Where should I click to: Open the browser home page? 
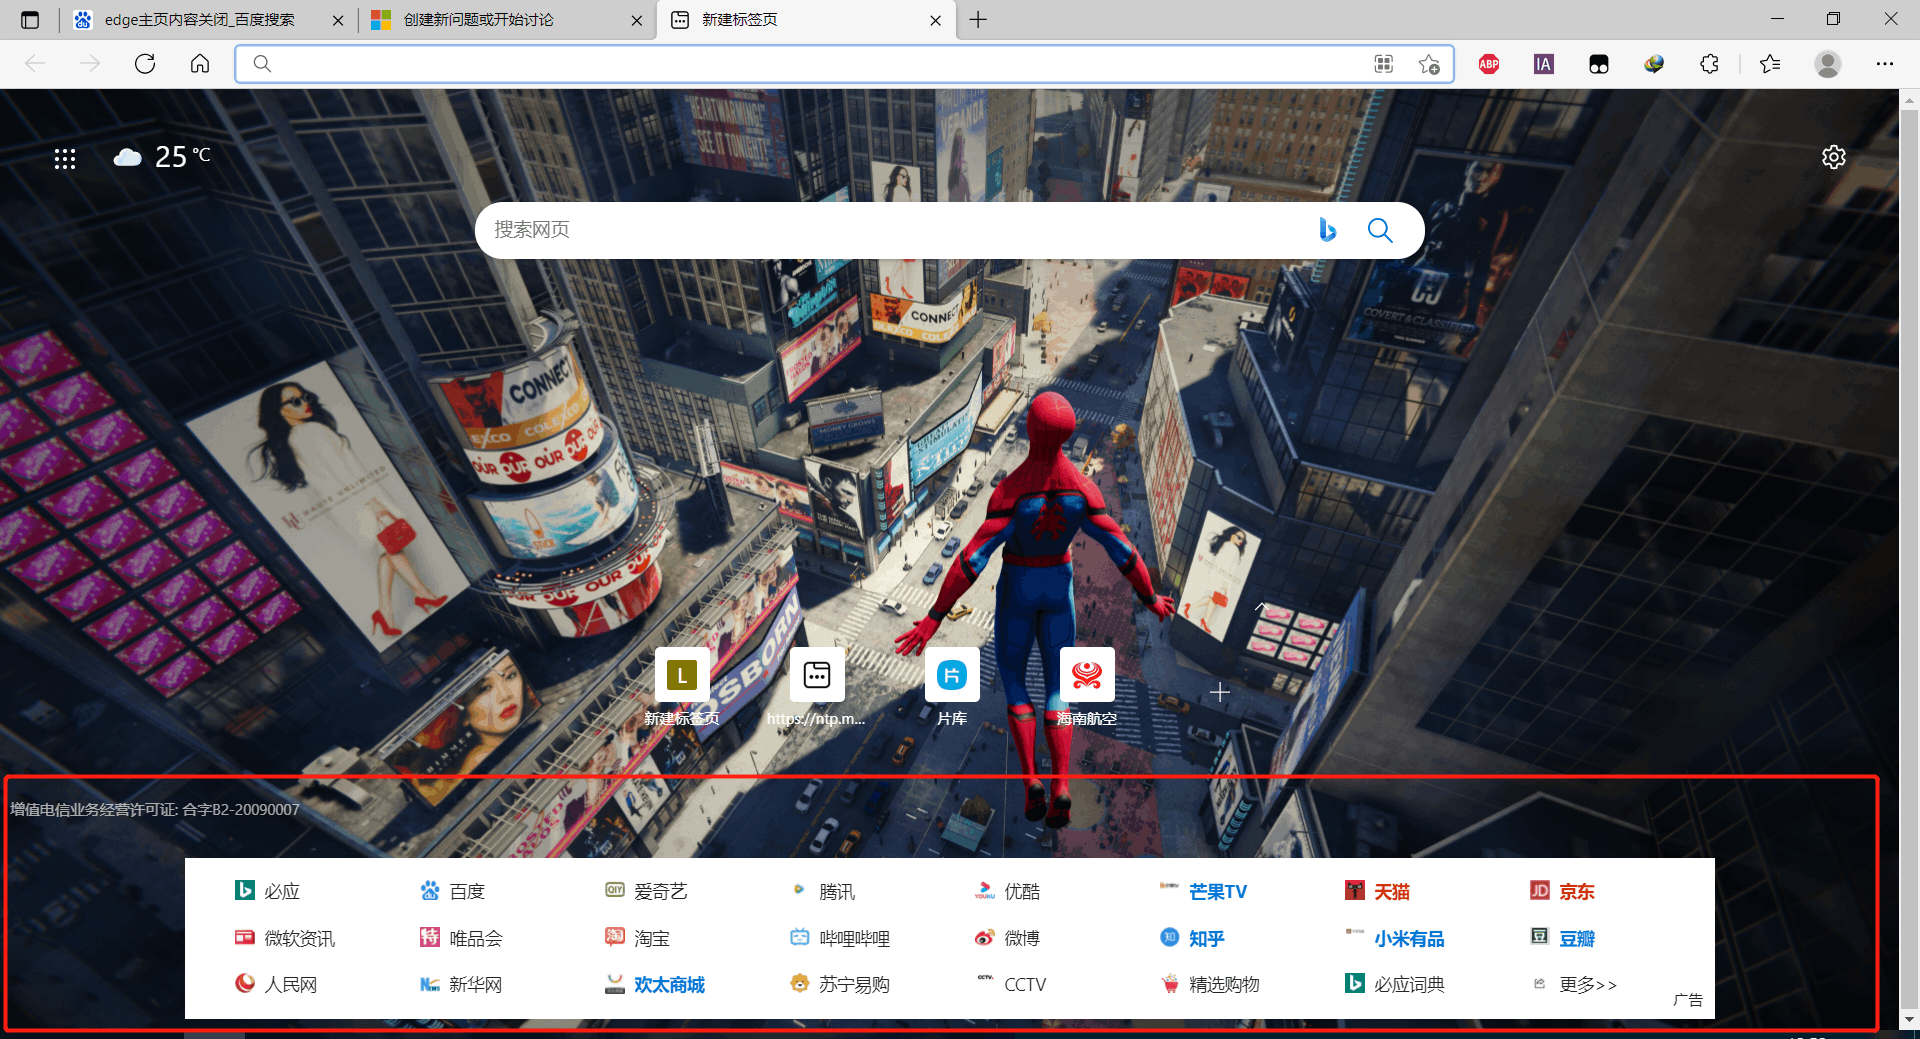200,64
